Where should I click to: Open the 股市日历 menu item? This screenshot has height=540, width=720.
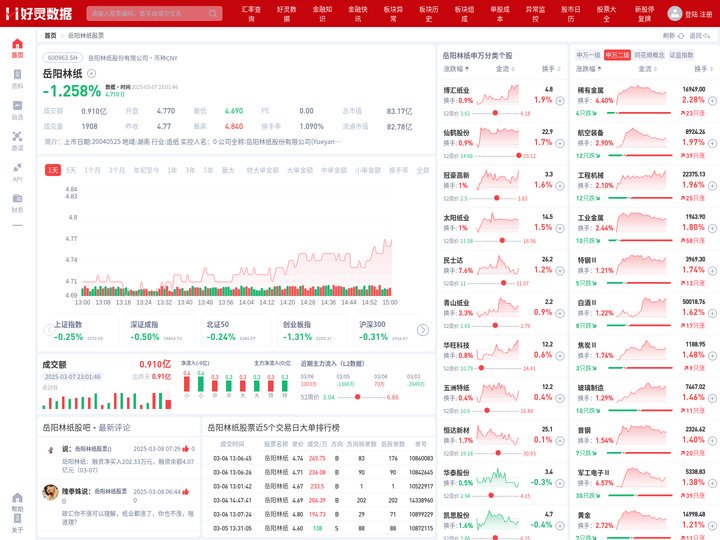point(571,14)
